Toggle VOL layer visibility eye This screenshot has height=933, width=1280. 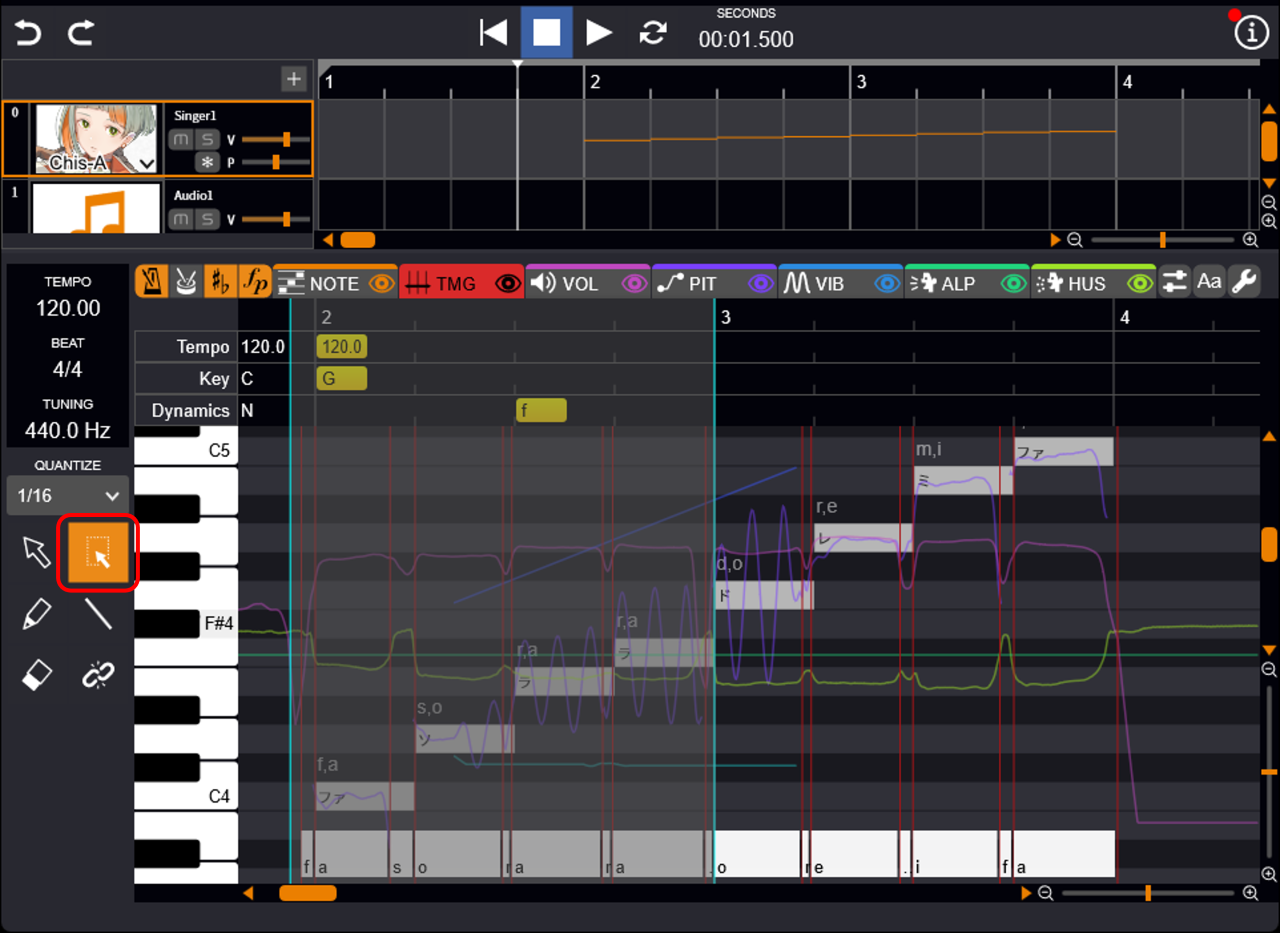pyautogui.click(x=634, y=284)
